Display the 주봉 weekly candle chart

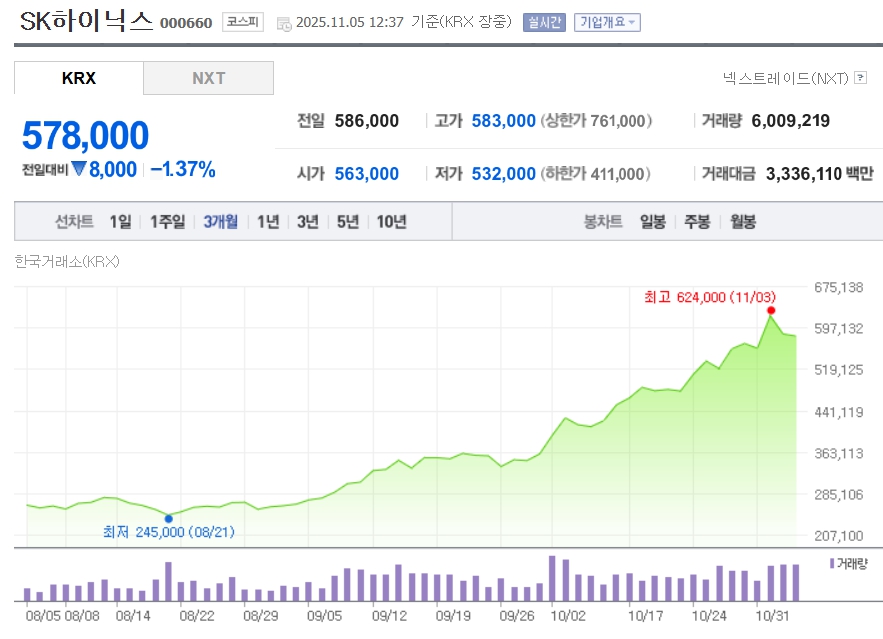click(x=697, y=222)
